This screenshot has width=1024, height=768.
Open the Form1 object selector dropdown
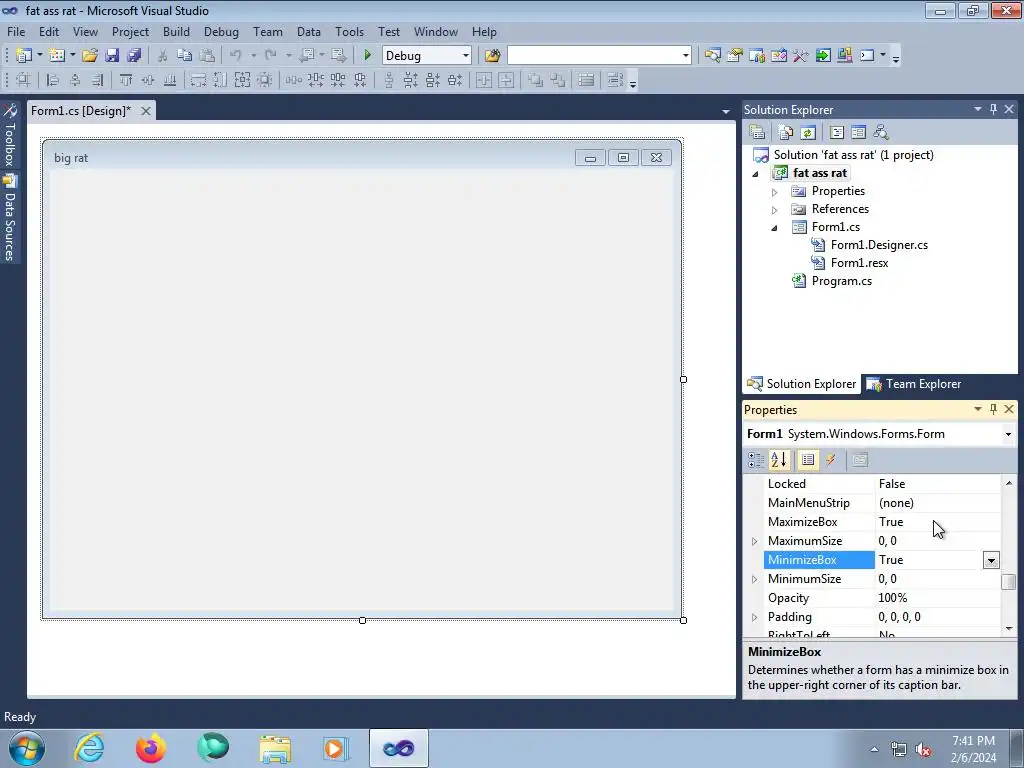click(1008, 434)
